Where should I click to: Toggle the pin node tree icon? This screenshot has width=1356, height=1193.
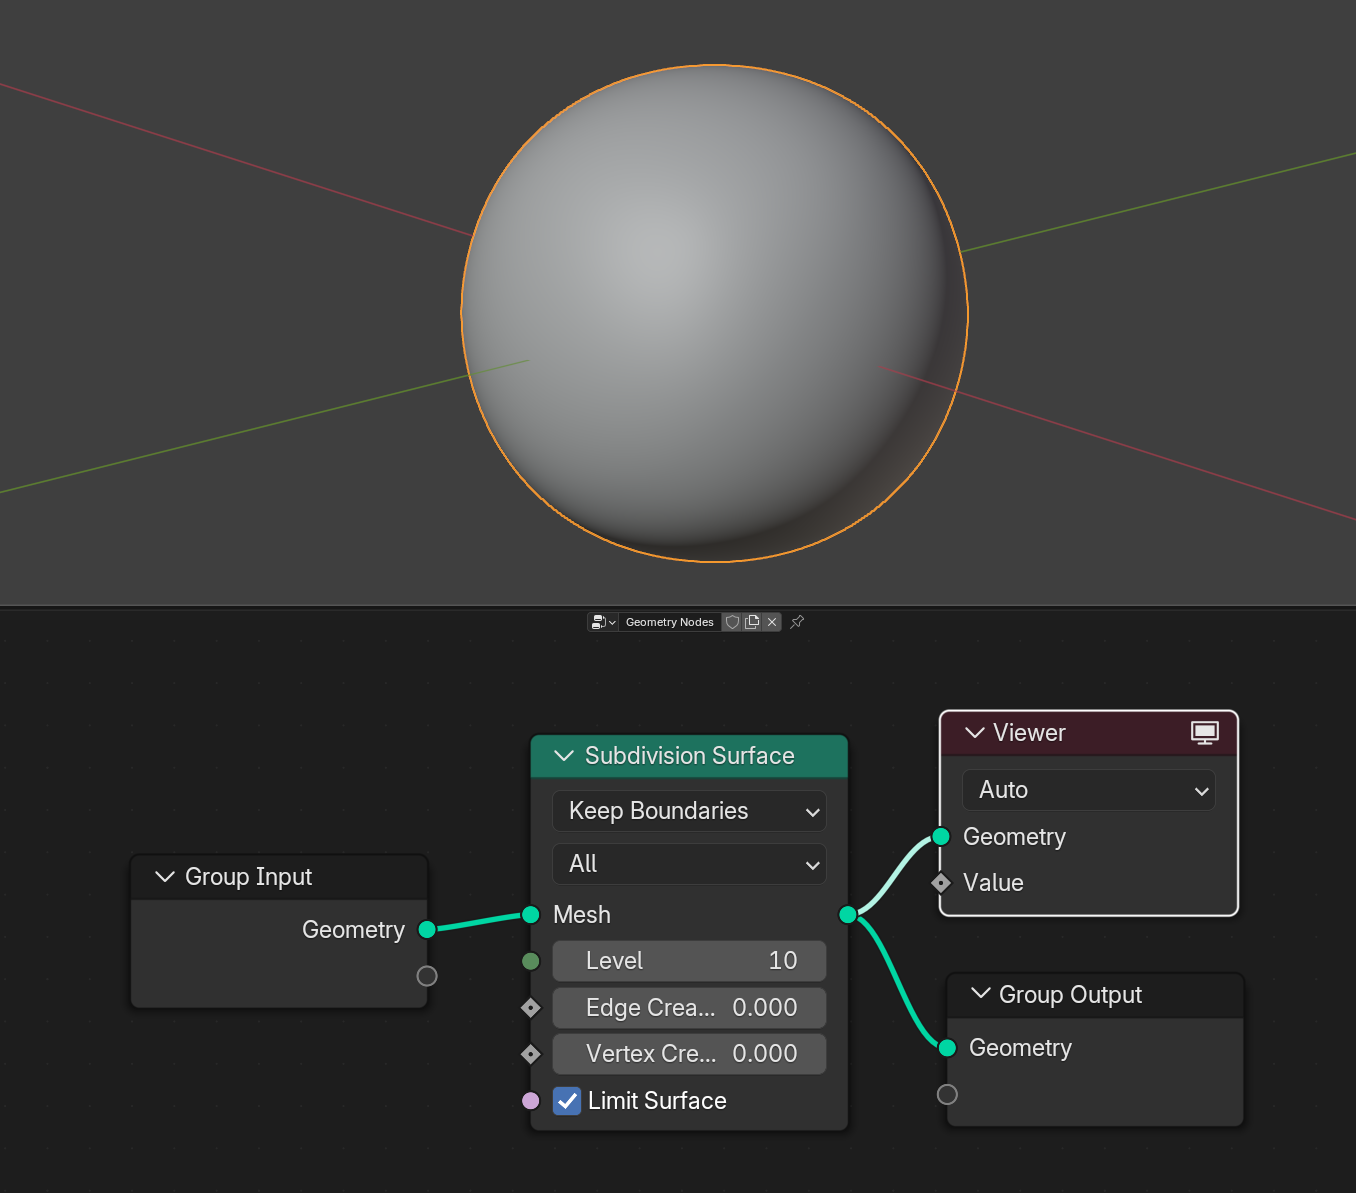[797, 622]
